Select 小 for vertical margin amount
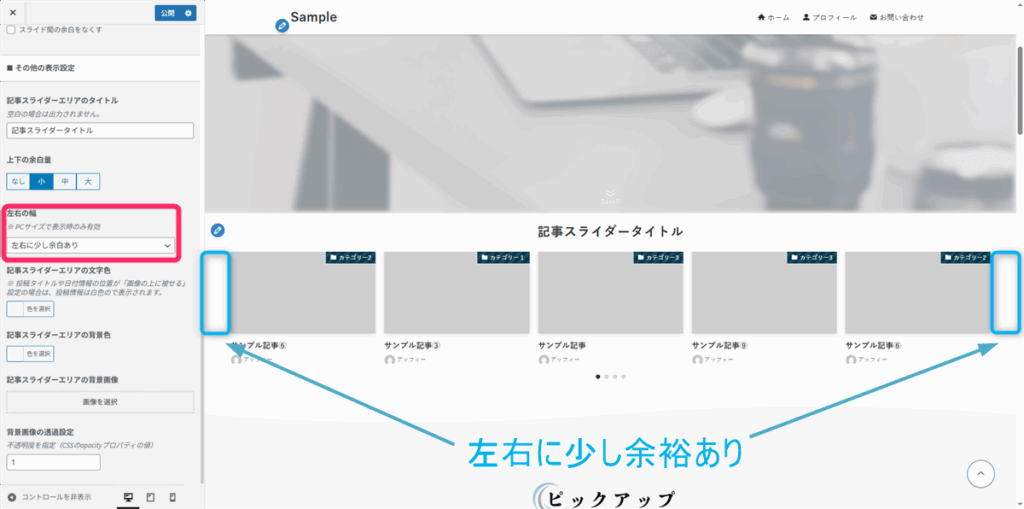 (x=41, y=182)
